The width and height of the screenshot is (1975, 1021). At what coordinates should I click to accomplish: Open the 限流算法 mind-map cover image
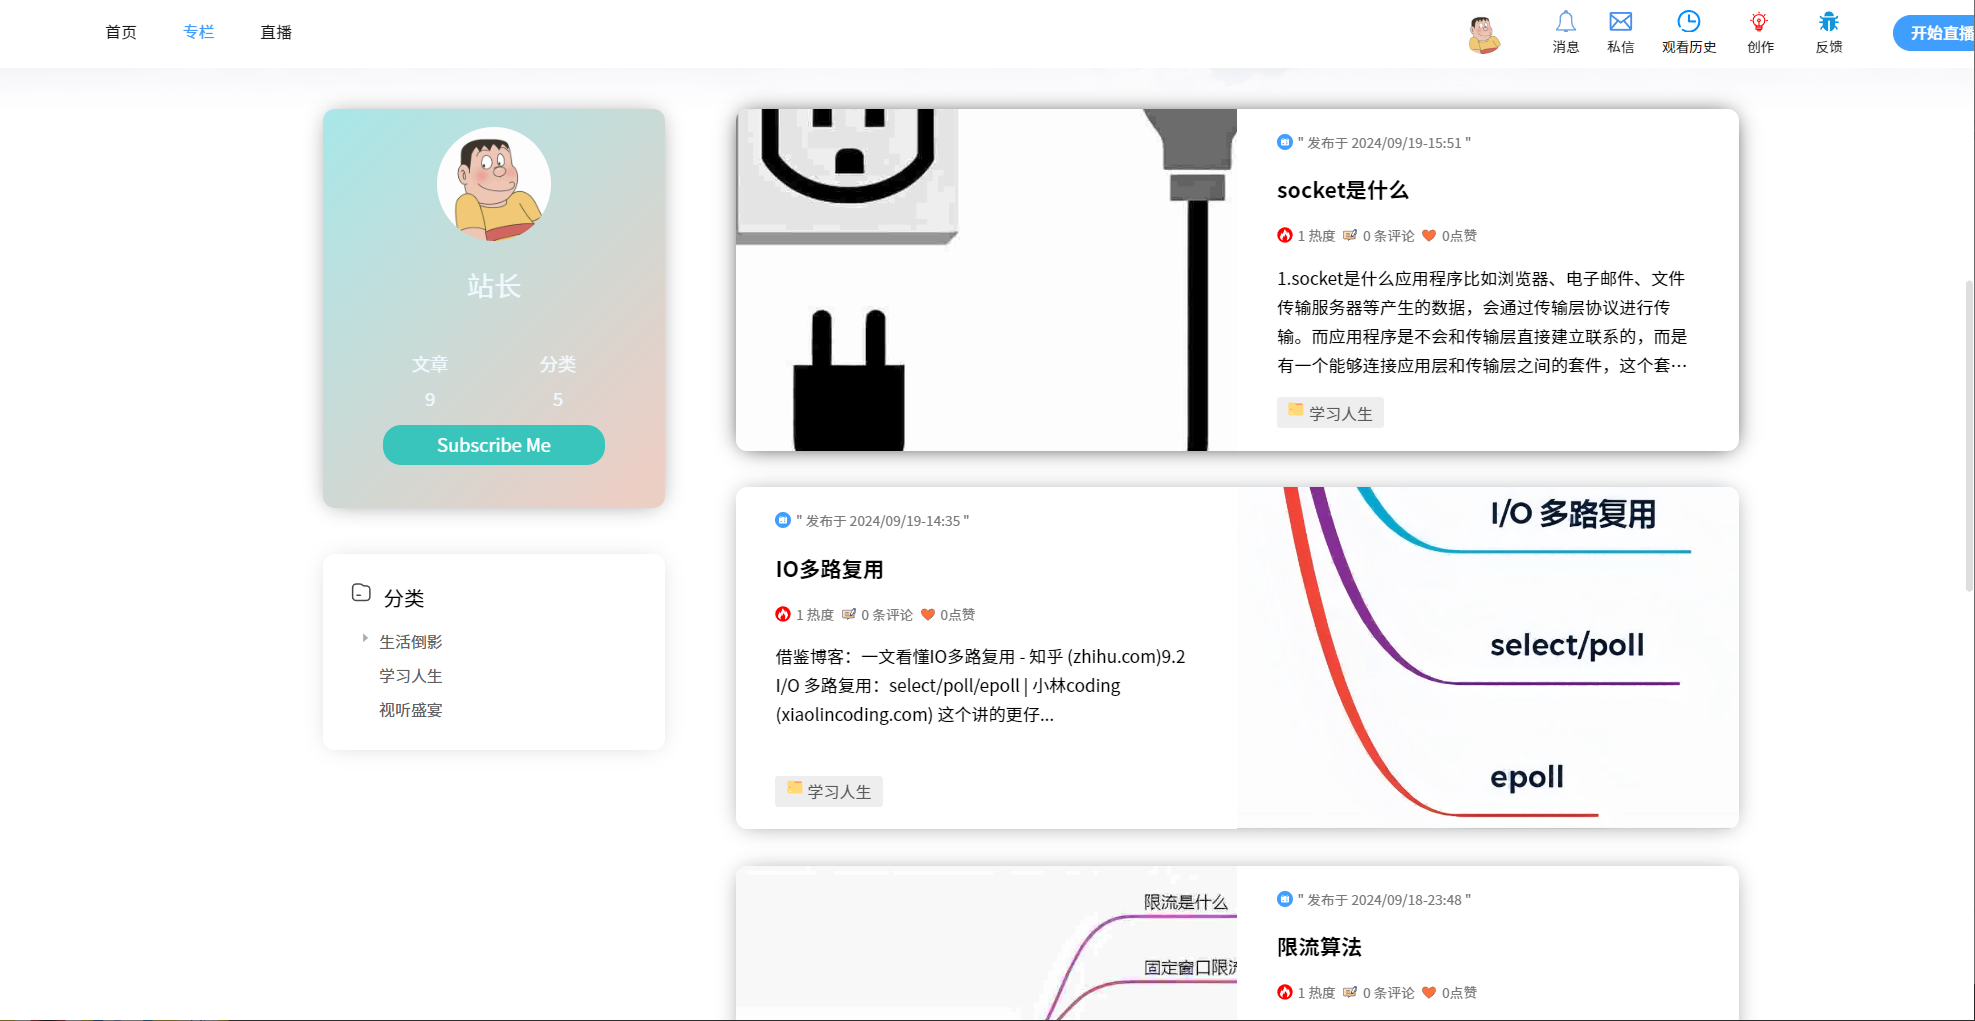(986, 943)
